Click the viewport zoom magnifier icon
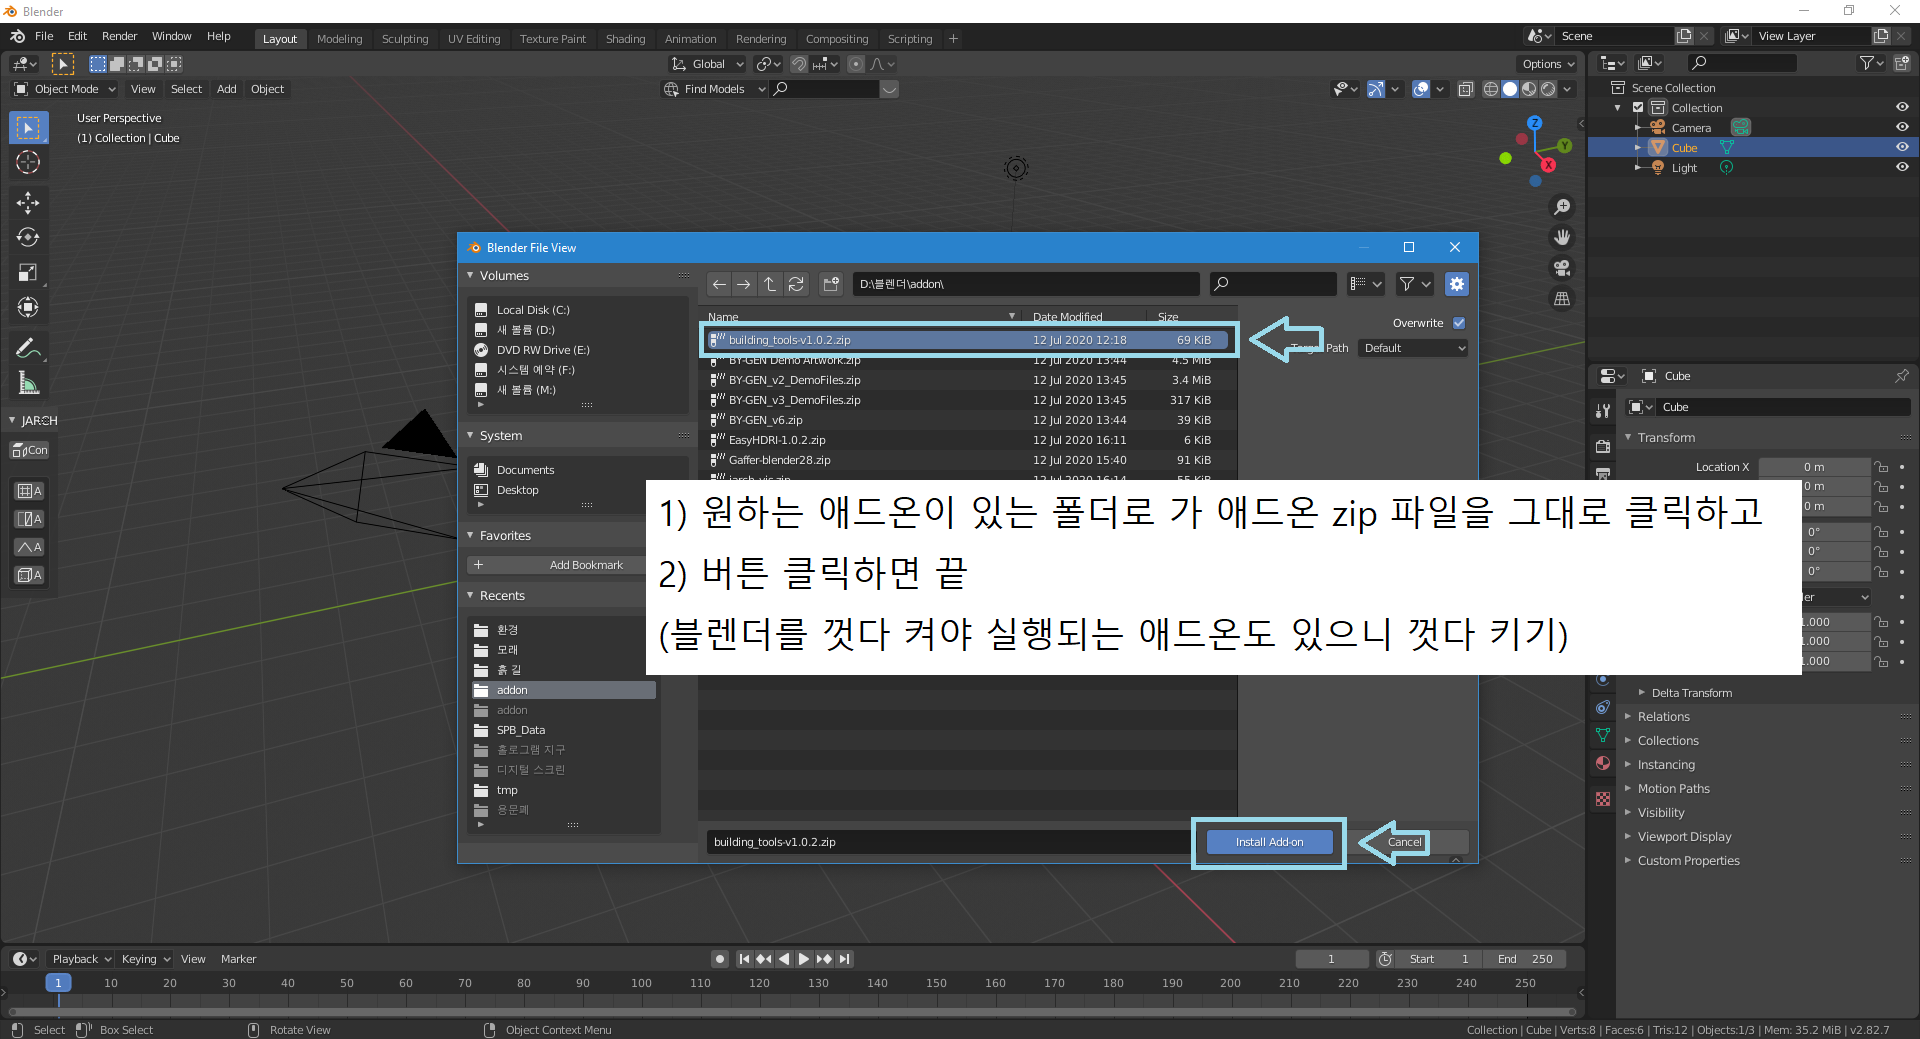The image size is (1920, 1039). click(x=1562, y=207)
